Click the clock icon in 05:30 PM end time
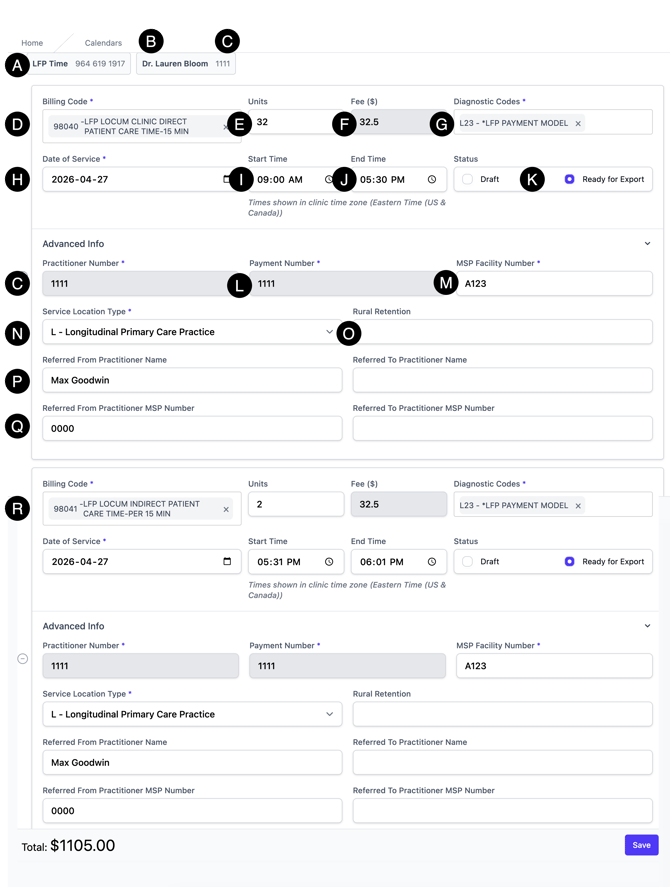 (x=432, y=180)
